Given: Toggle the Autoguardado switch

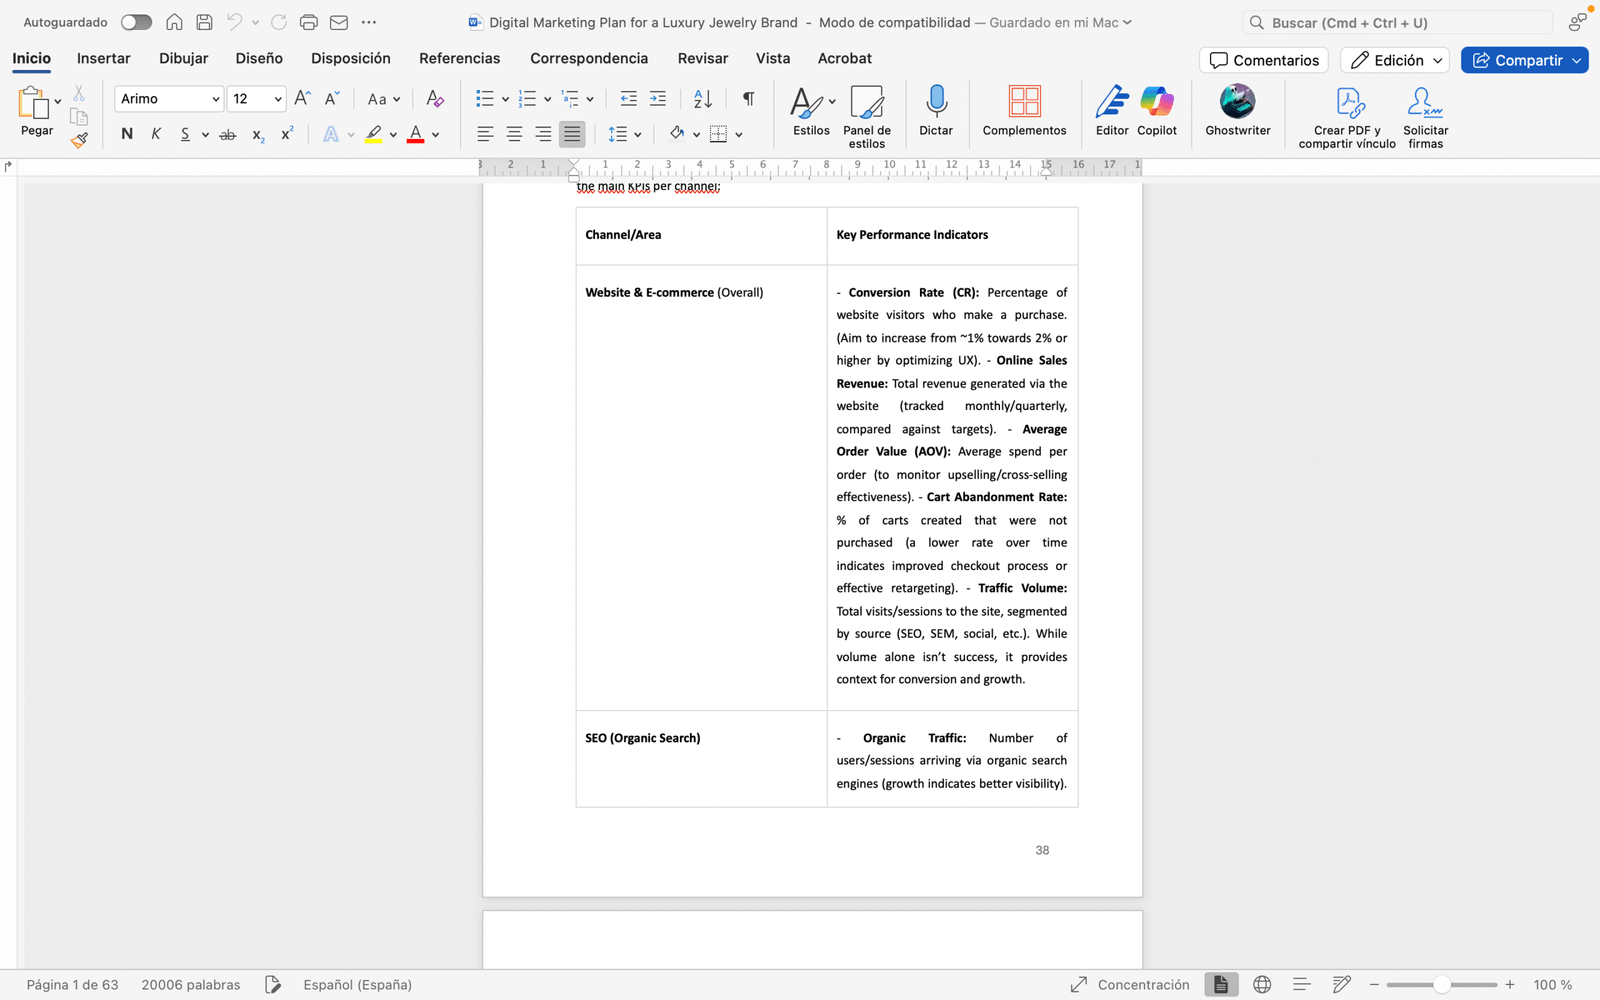Looking at the screenshot, I should [136, 22].
